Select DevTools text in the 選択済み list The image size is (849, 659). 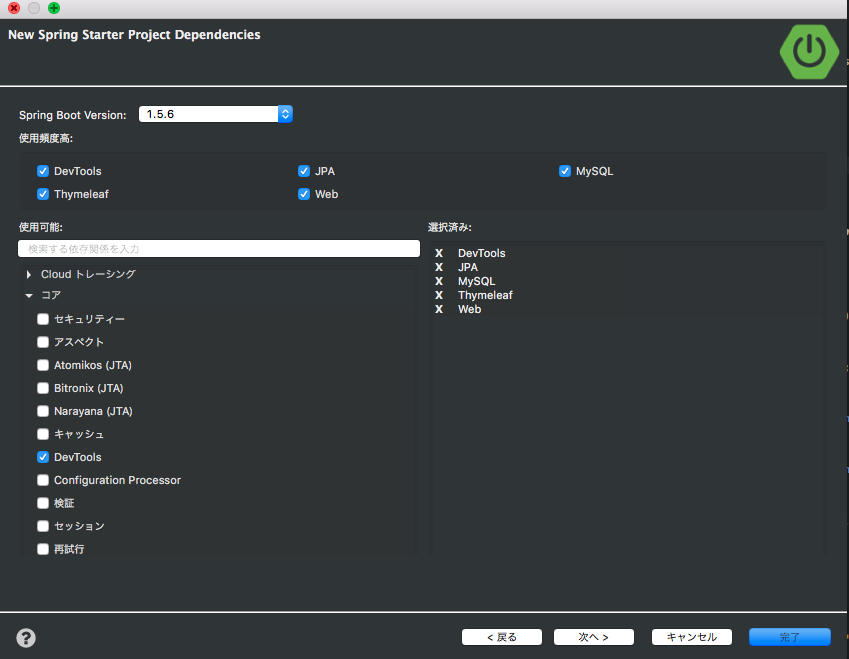click(x=481, y=253)
